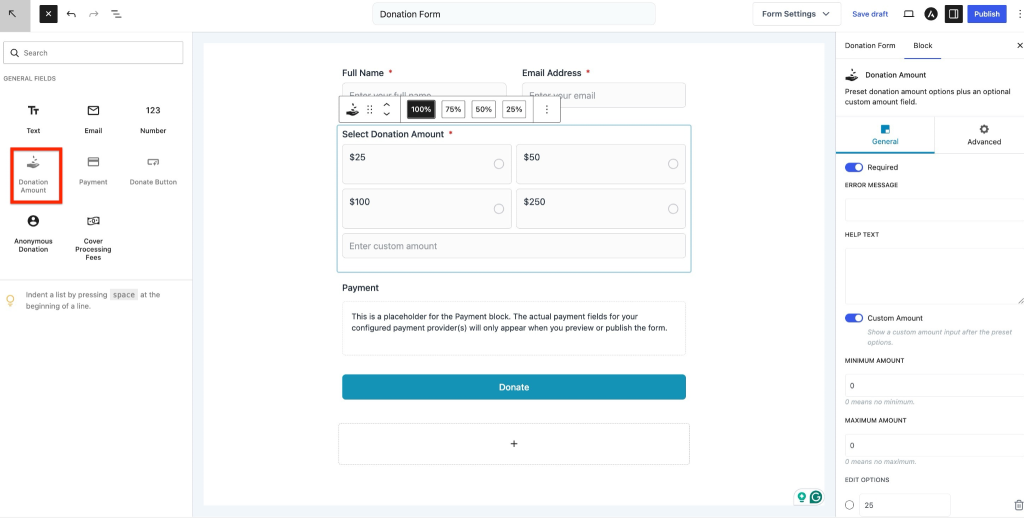Viewport: 1024px width, 518px height.
Task: Click the Email Address input field
Action: pyautogui.click(x=604, y=95)
